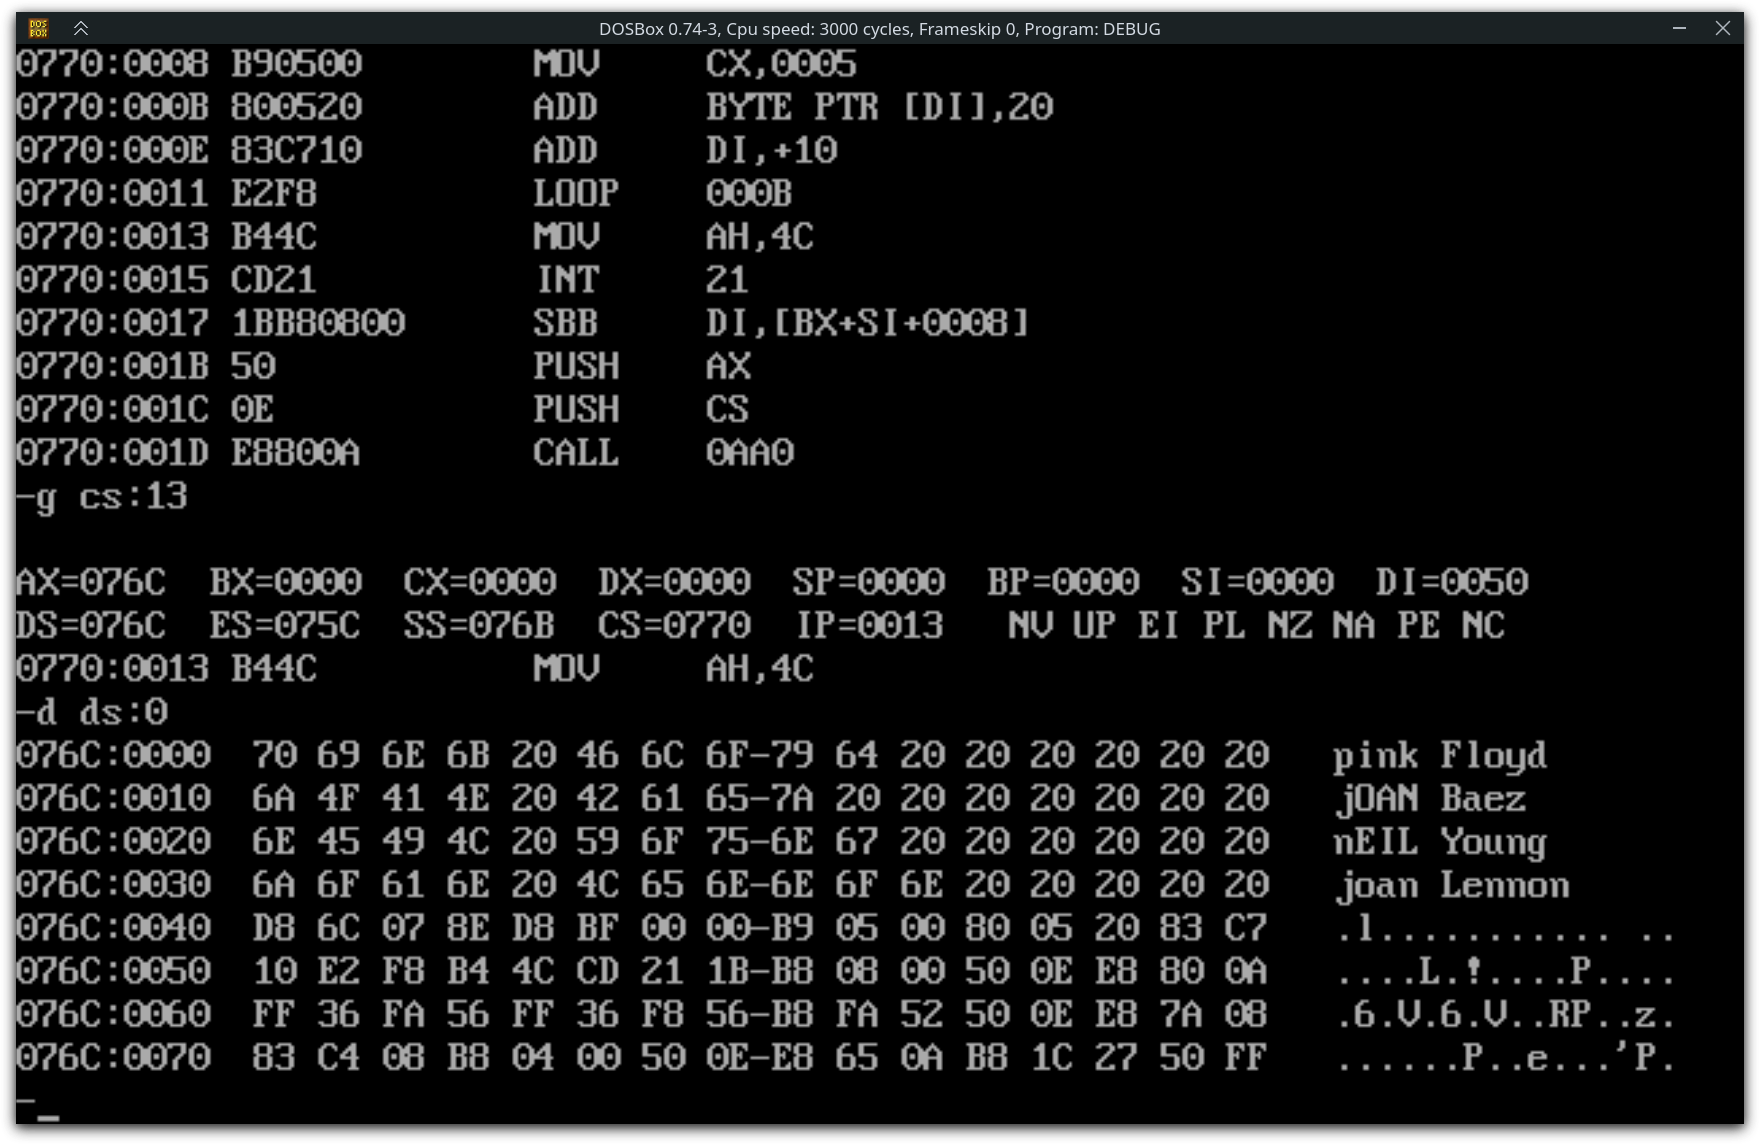
Task: Click the BX=0000 register value
Action: pos(286,582)
